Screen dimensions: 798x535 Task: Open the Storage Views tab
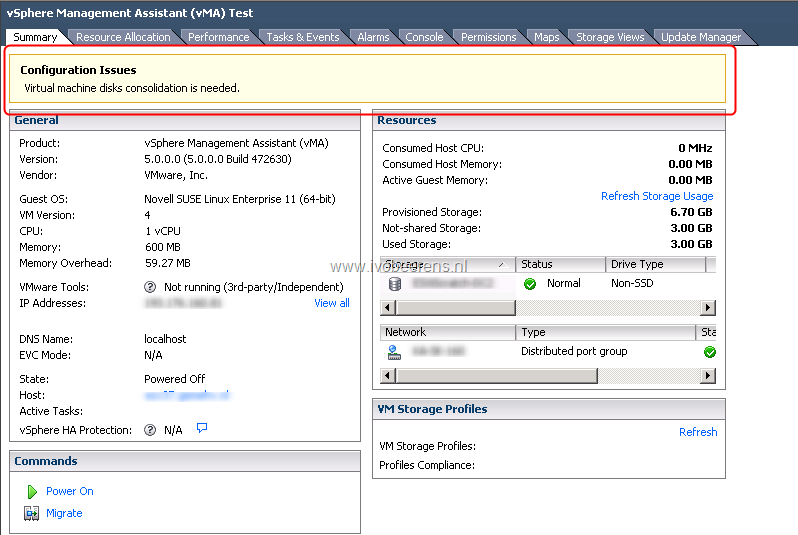610,37
